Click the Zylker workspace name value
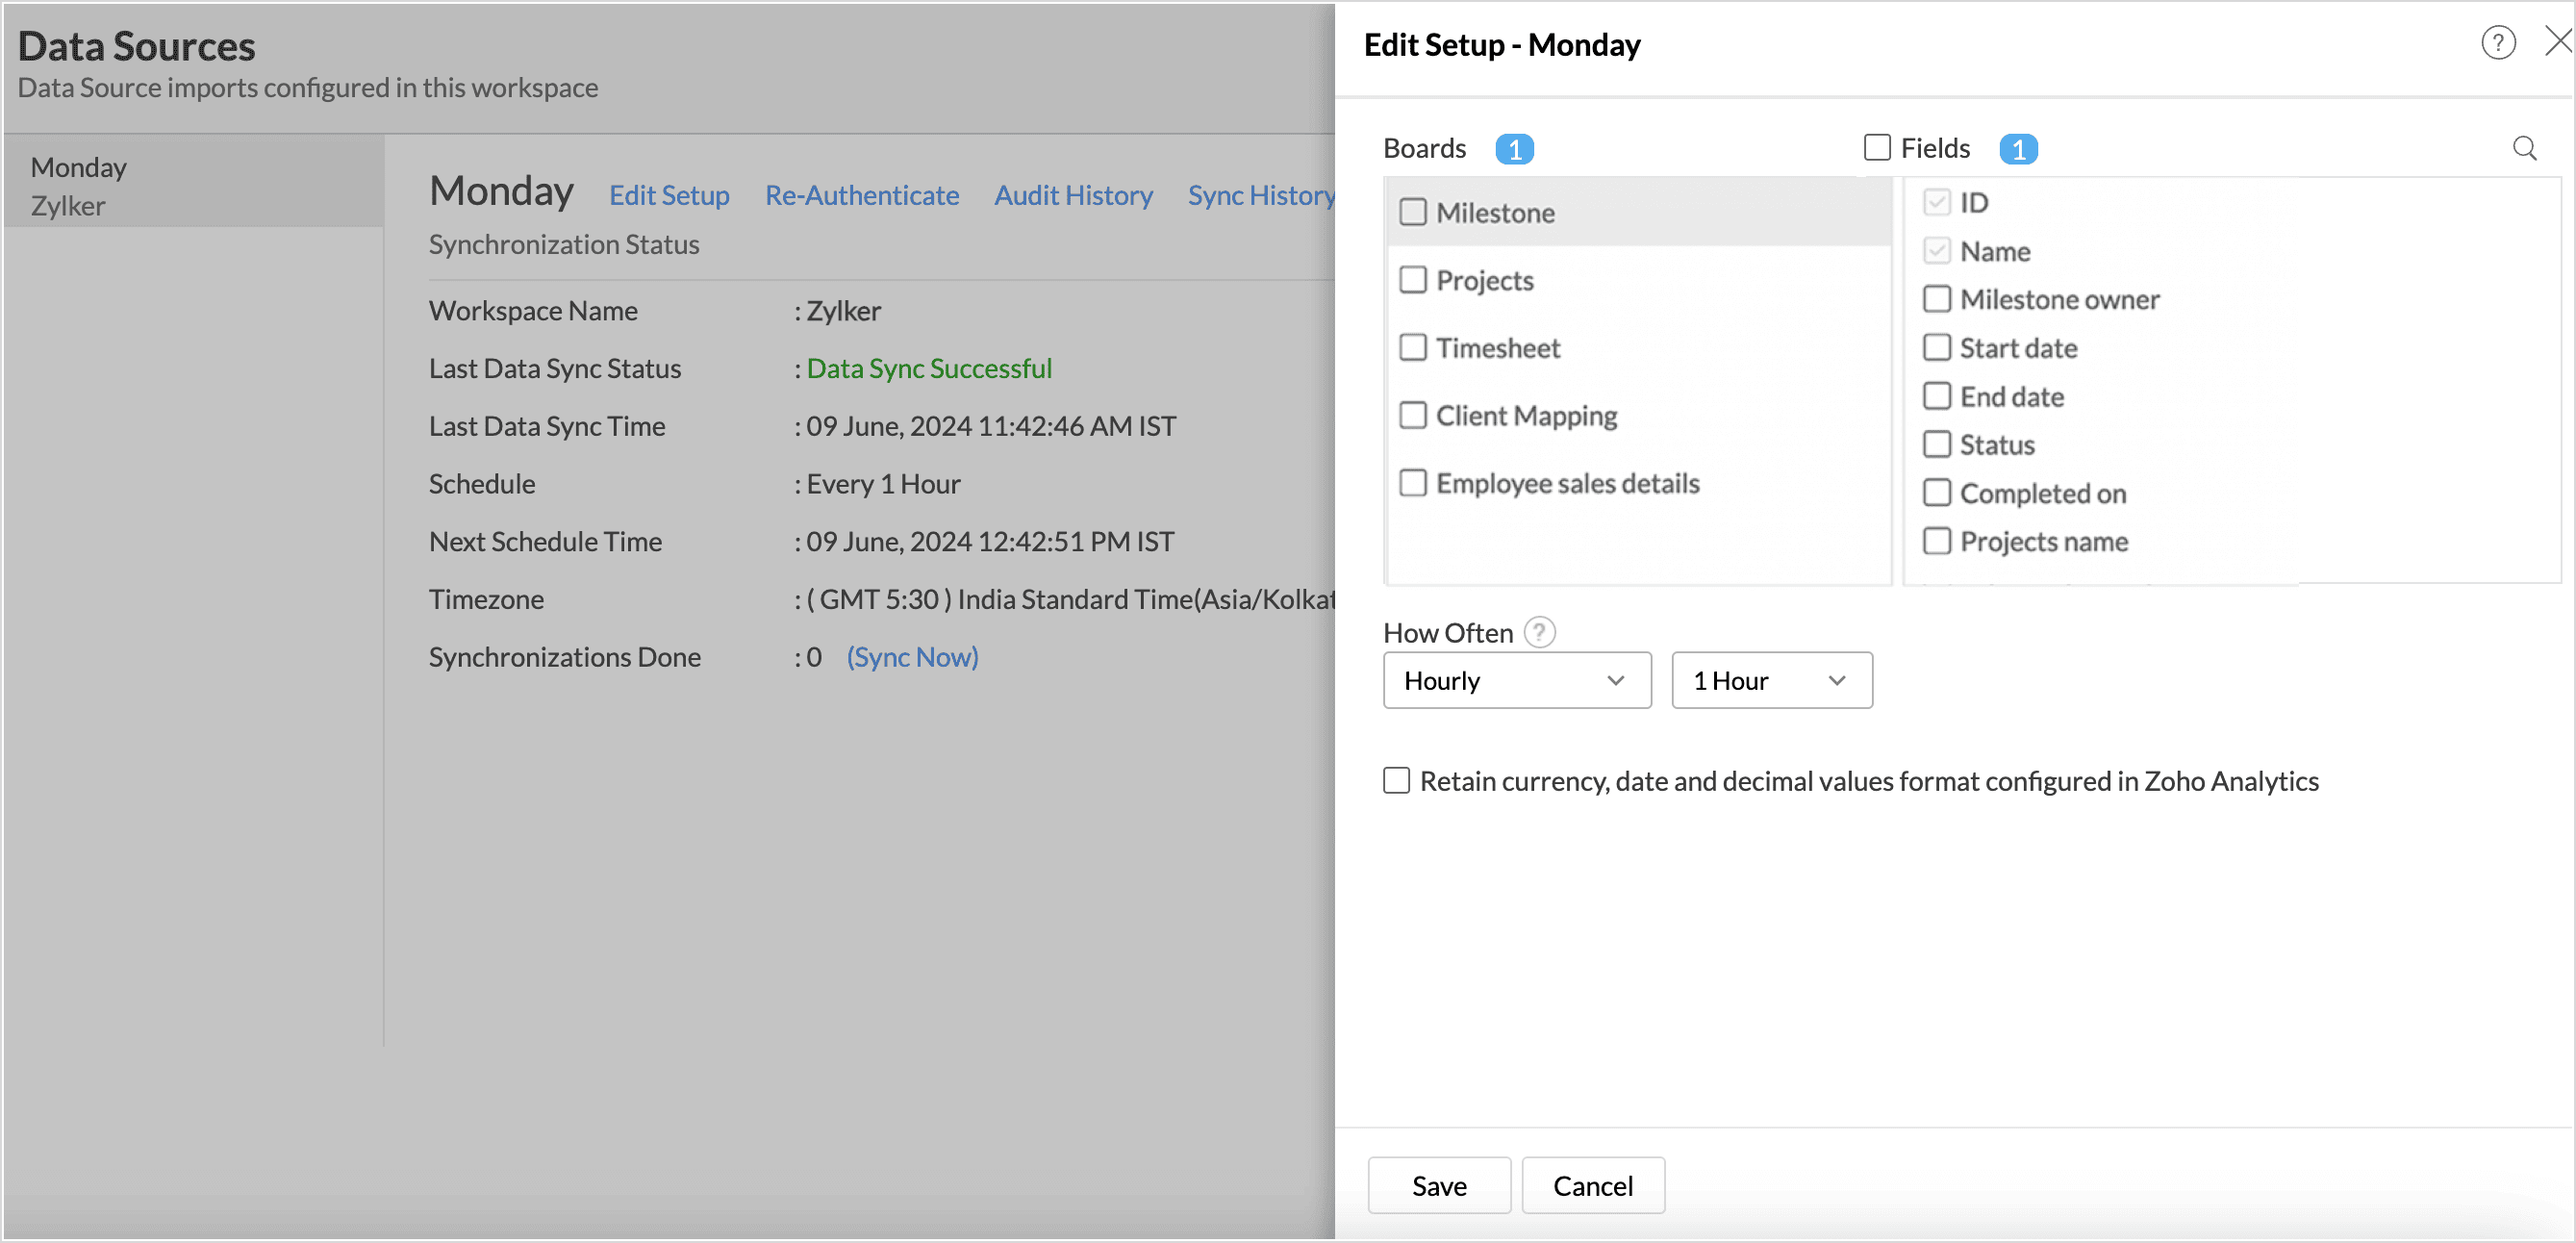 tap(843, 311)
